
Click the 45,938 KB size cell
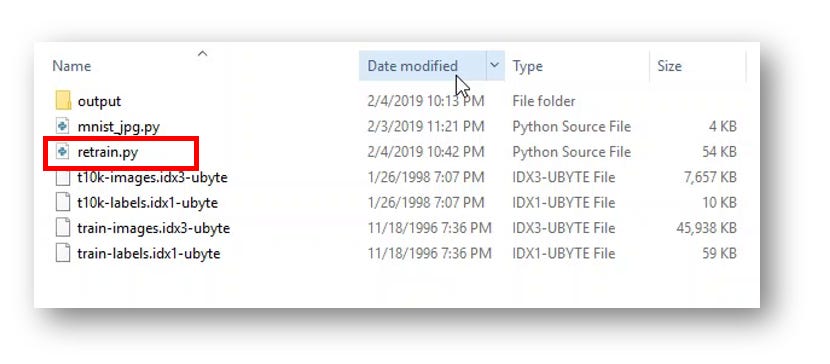coord(706,229)
